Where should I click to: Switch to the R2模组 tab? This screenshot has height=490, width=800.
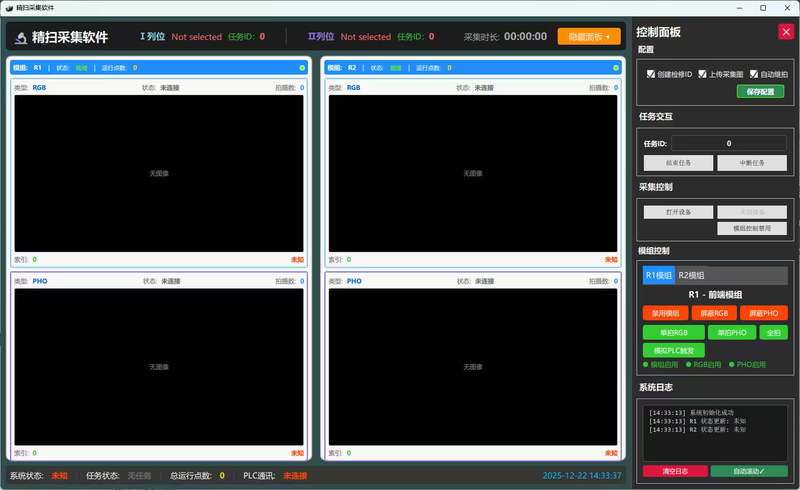[691, 275]
